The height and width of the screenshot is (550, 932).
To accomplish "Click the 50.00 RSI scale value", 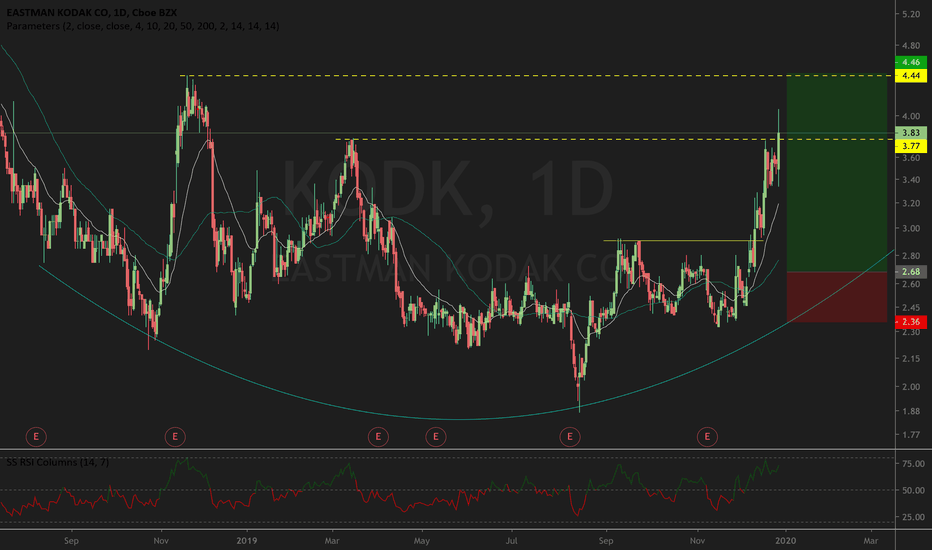I will 913,491.
